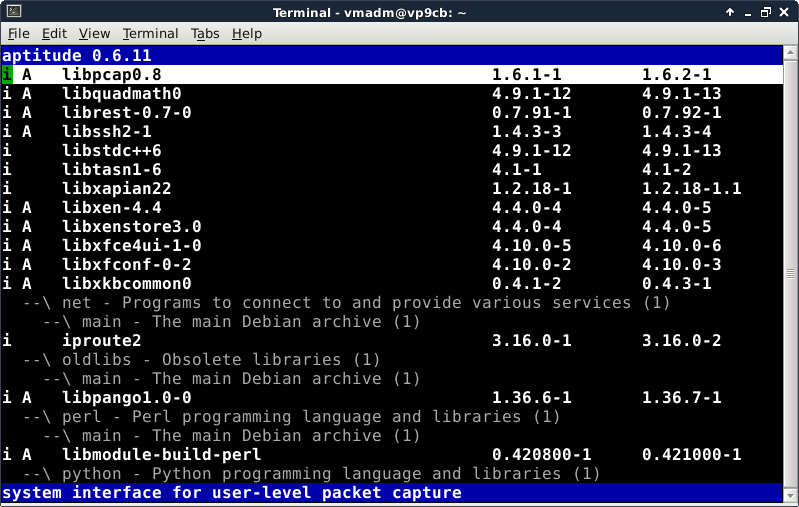Open the Help menu
799x507 pixels.
[246, 34]
